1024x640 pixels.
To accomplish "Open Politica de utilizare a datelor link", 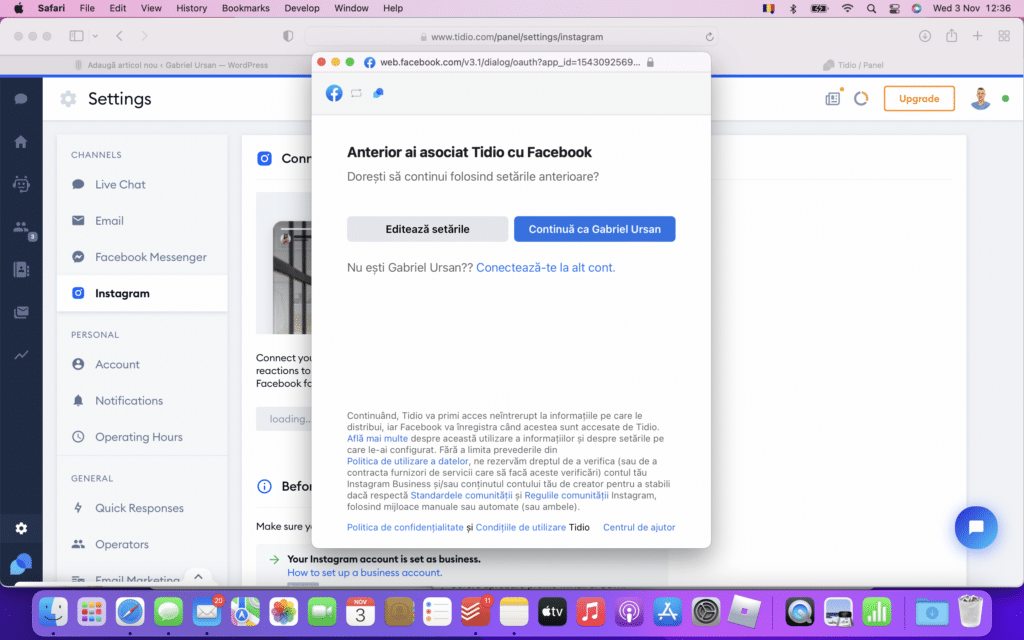I will (x=408, y=461).
